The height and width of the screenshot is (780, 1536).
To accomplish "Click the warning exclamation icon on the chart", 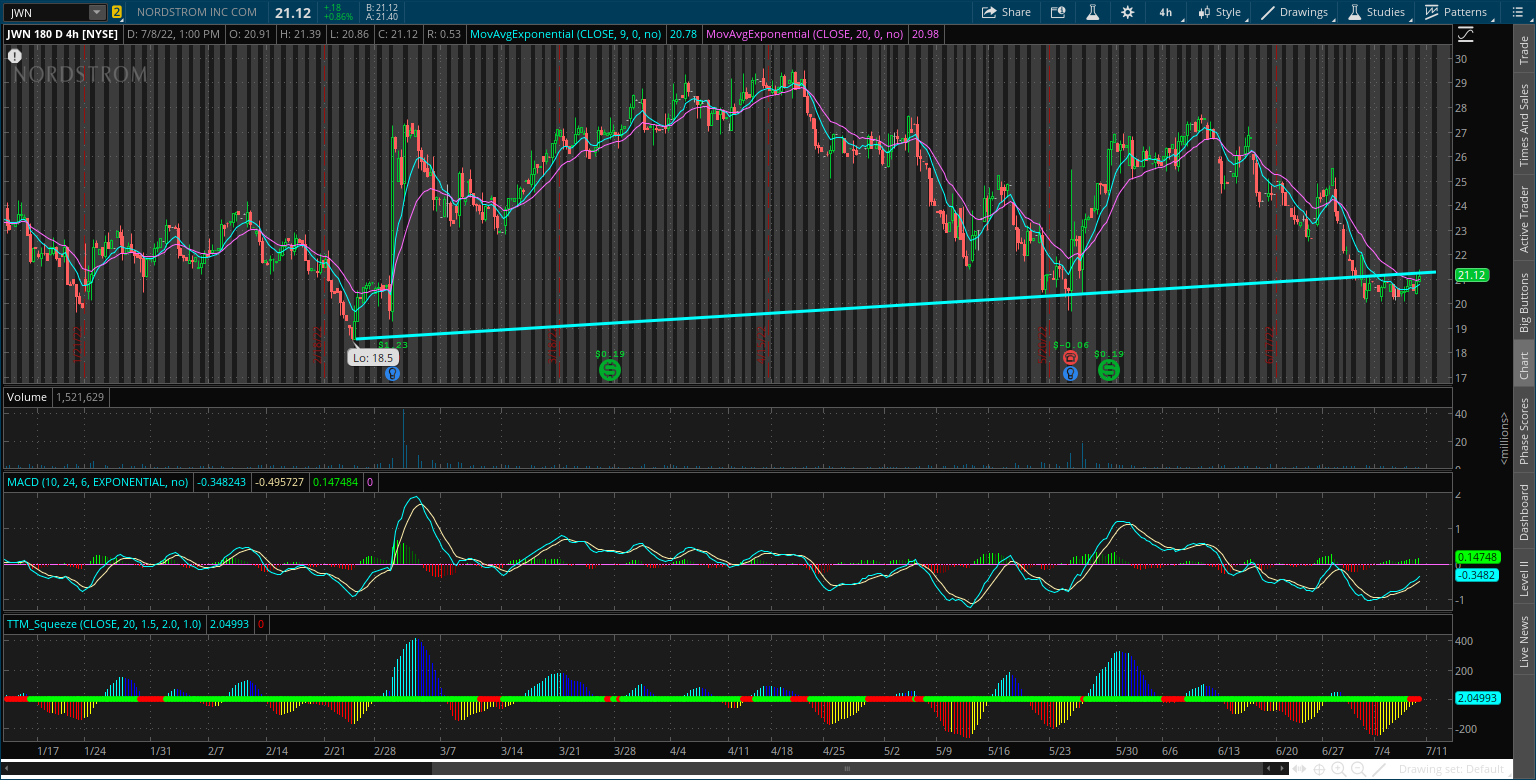I will tap(14, 56).
